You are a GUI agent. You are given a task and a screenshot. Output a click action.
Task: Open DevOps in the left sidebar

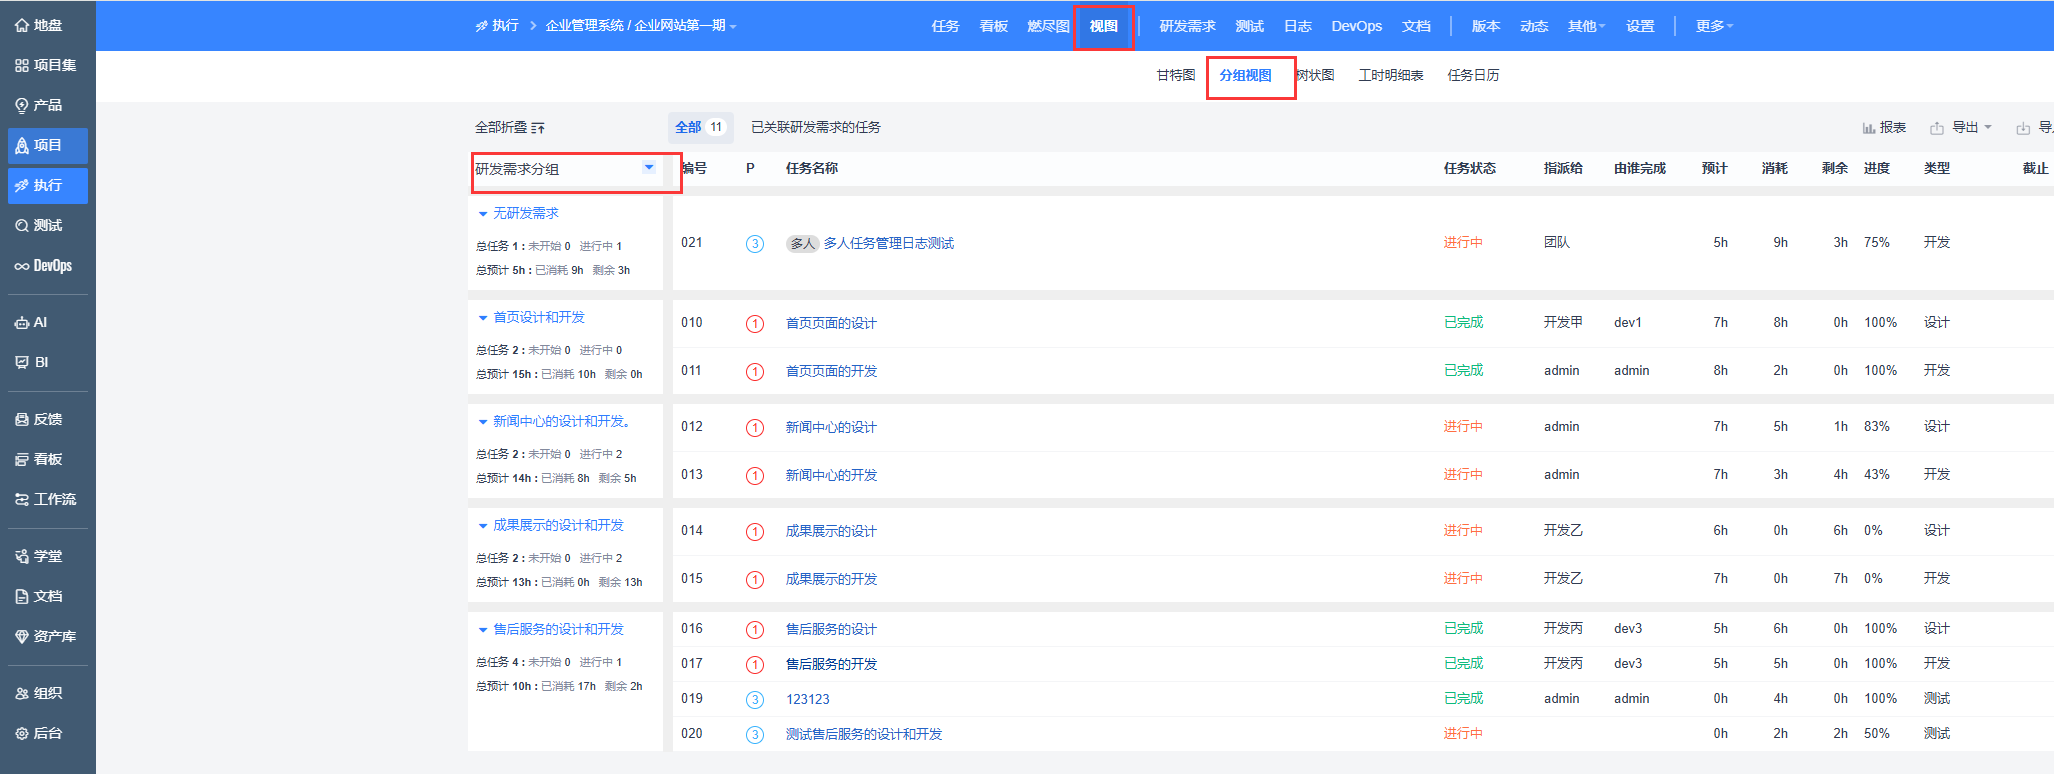[x=44, y=266]
